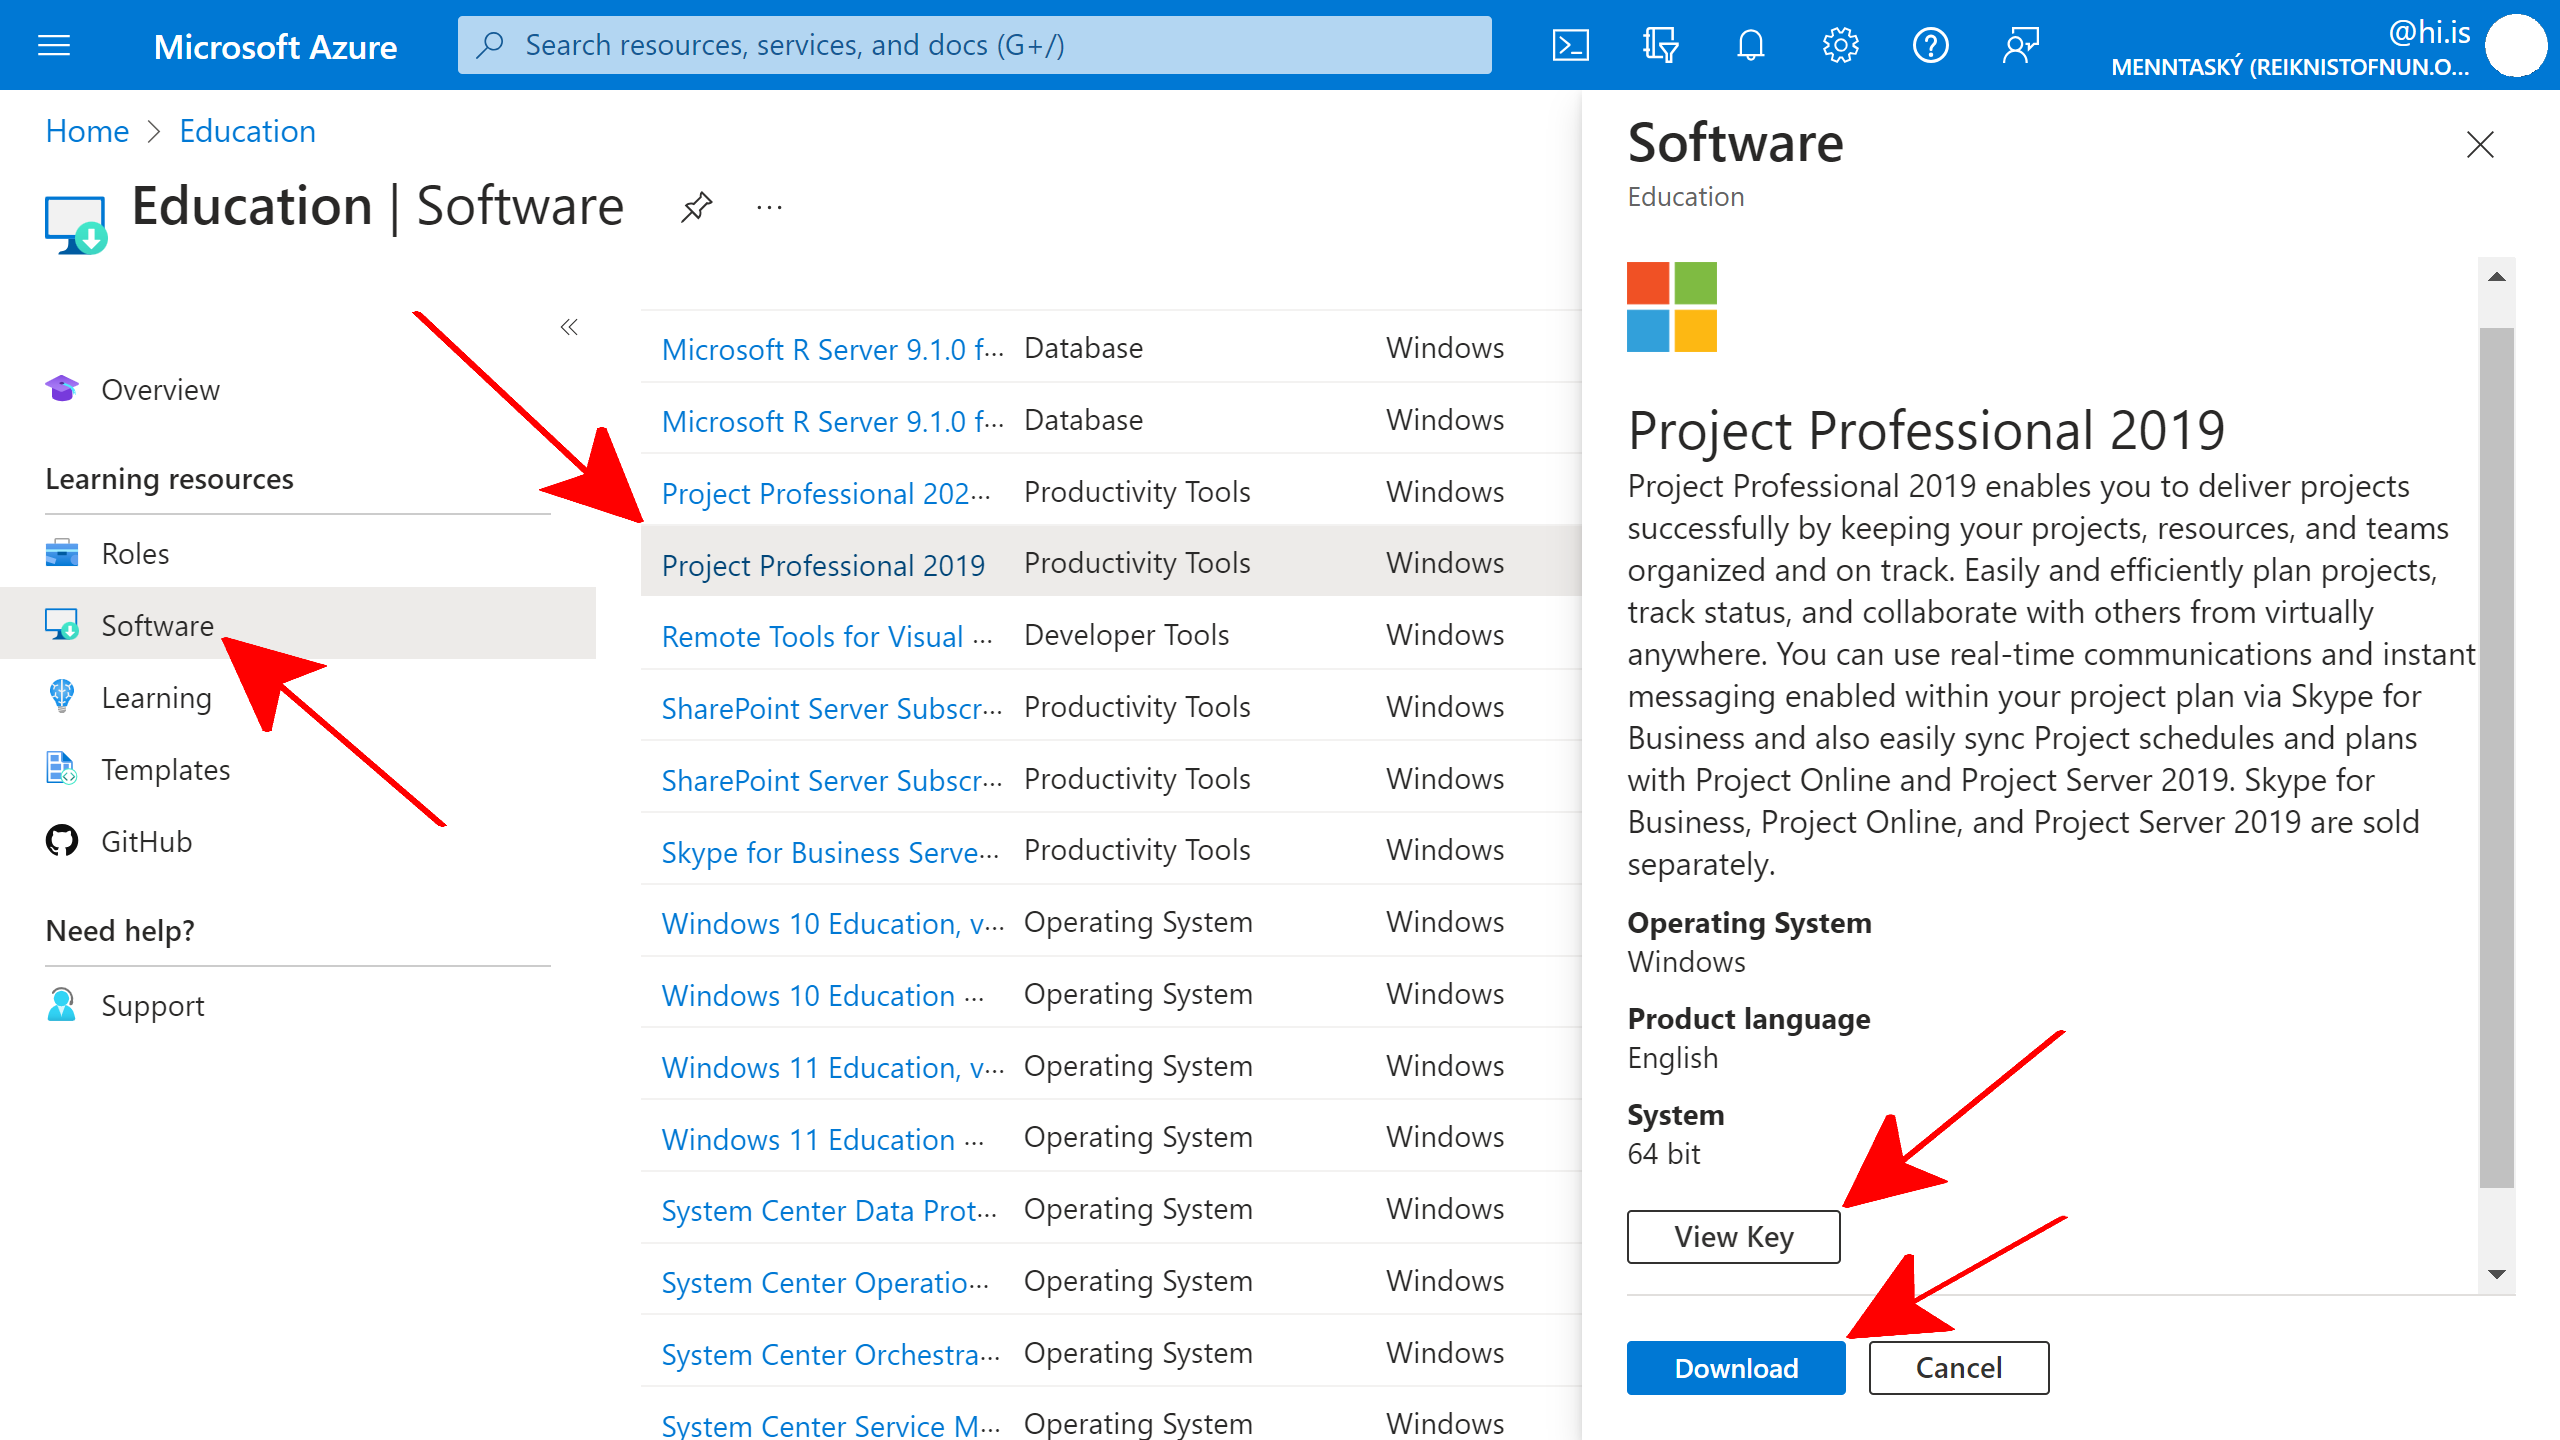Viewport: 2560px width, 1440px height.
Task: Open the Help question mark menu
Action: (x=1930, y=46)
